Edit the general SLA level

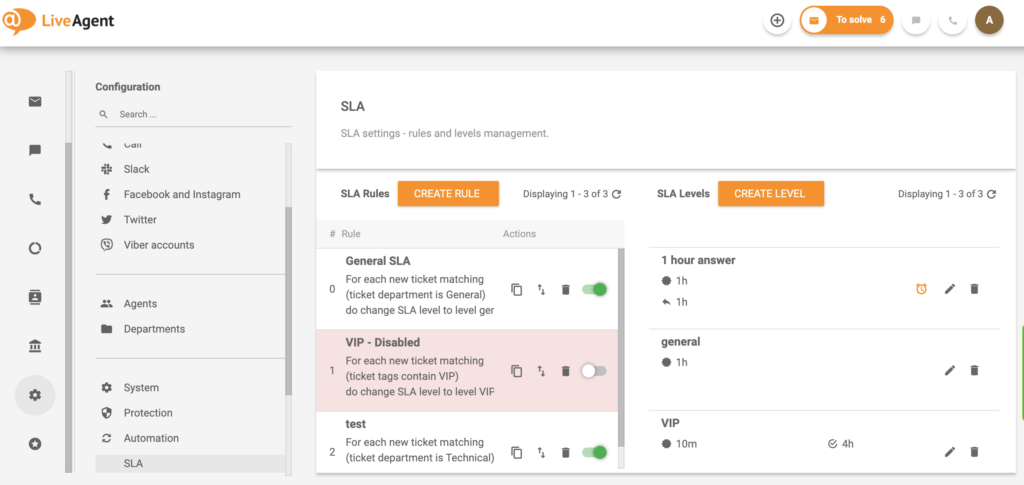point(950,370)
